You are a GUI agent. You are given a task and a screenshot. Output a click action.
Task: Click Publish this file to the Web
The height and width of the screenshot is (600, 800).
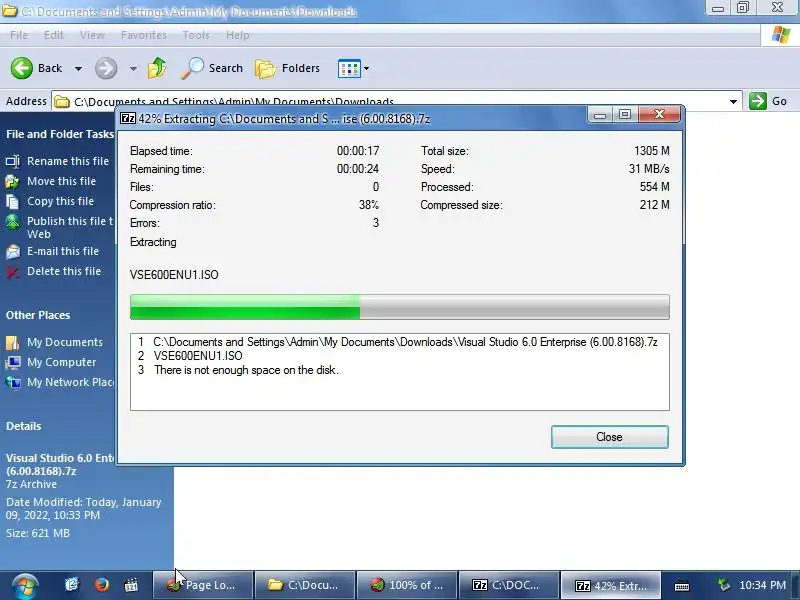click(70, 228)
